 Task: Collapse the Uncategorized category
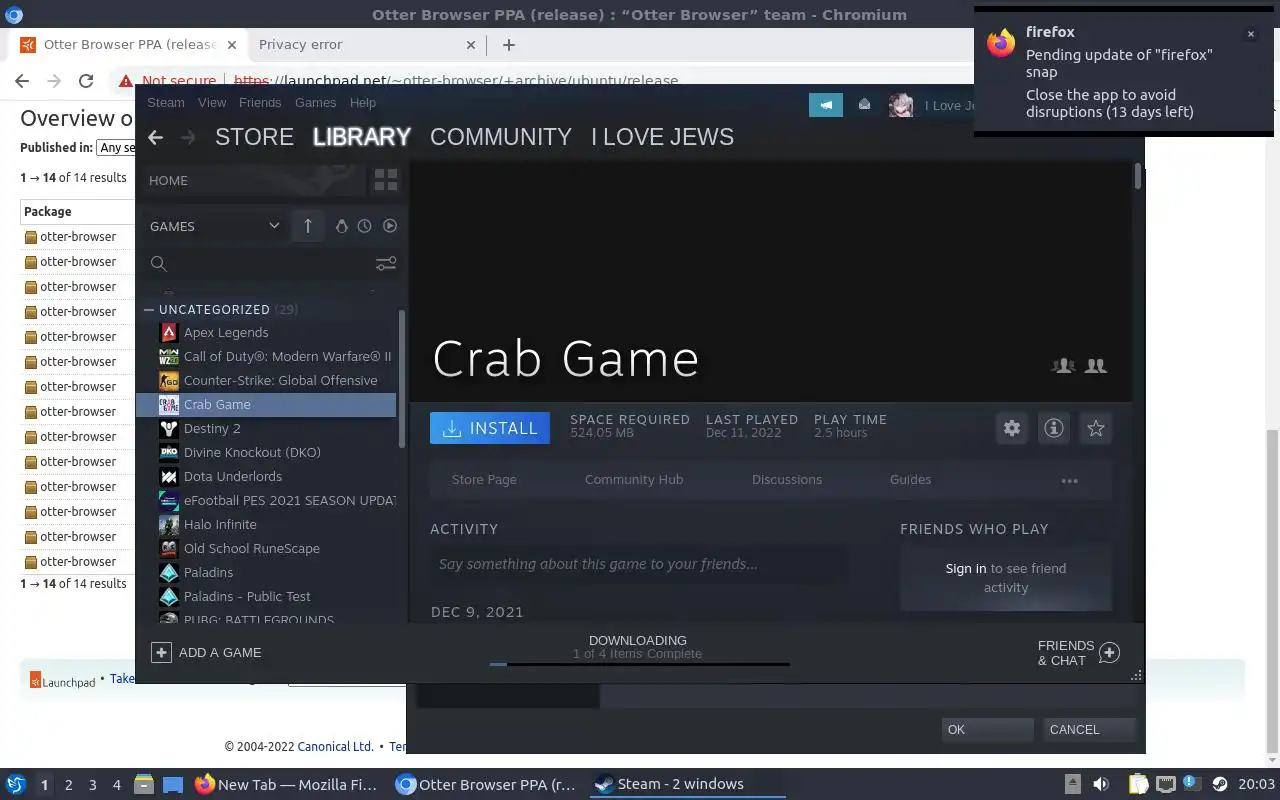148,309
